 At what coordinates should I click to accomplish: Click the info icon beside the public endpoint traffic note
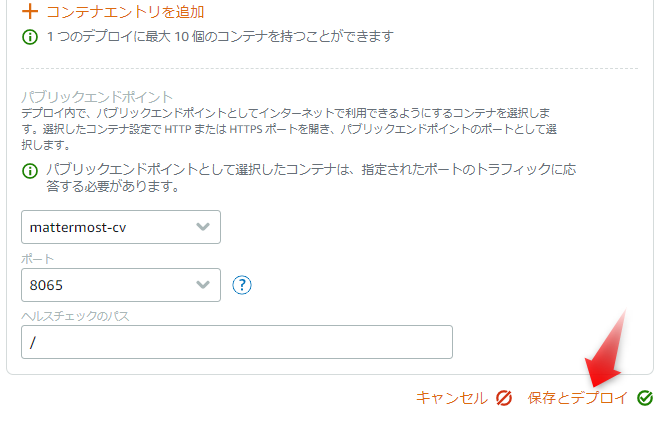click(29, 171)
